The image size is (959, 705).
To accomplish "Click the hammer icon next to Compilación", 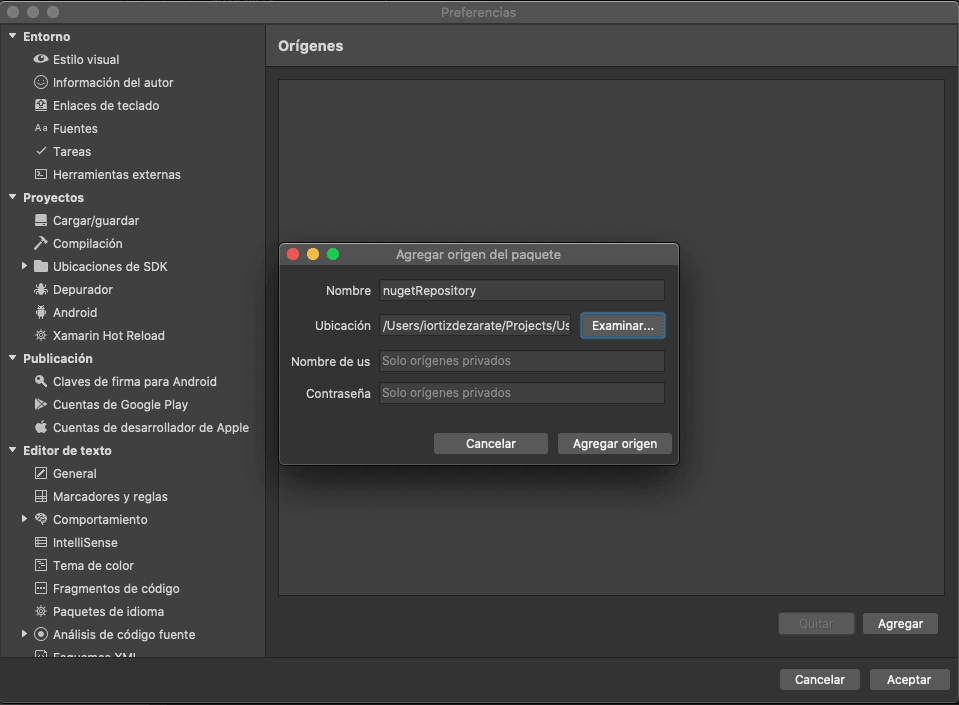I will pyautogui.click(x=41, y=244).
